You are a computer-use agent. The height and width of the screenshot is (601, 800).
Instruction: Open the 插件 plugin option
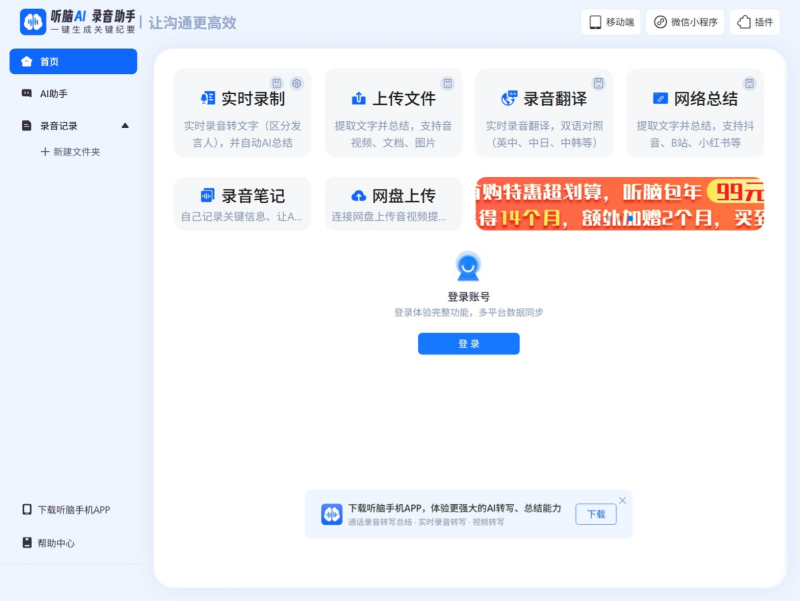click(x=754, y=21)
